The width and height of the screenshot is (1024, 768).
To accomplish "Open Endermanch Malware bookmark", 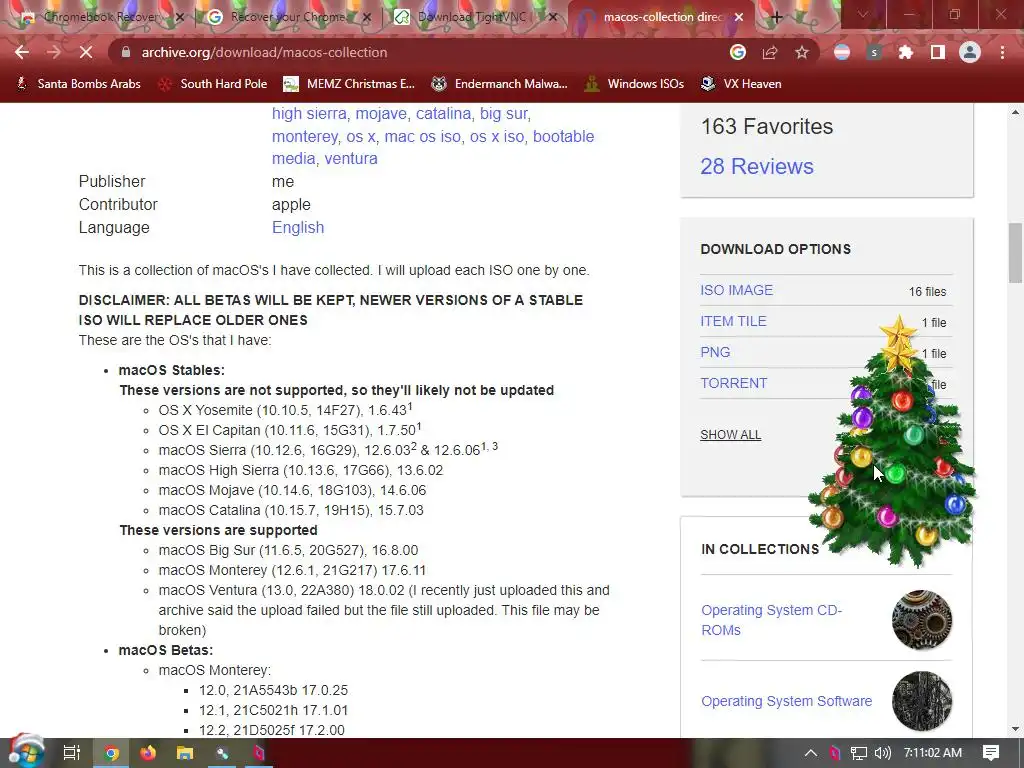I will pos(500,84).
